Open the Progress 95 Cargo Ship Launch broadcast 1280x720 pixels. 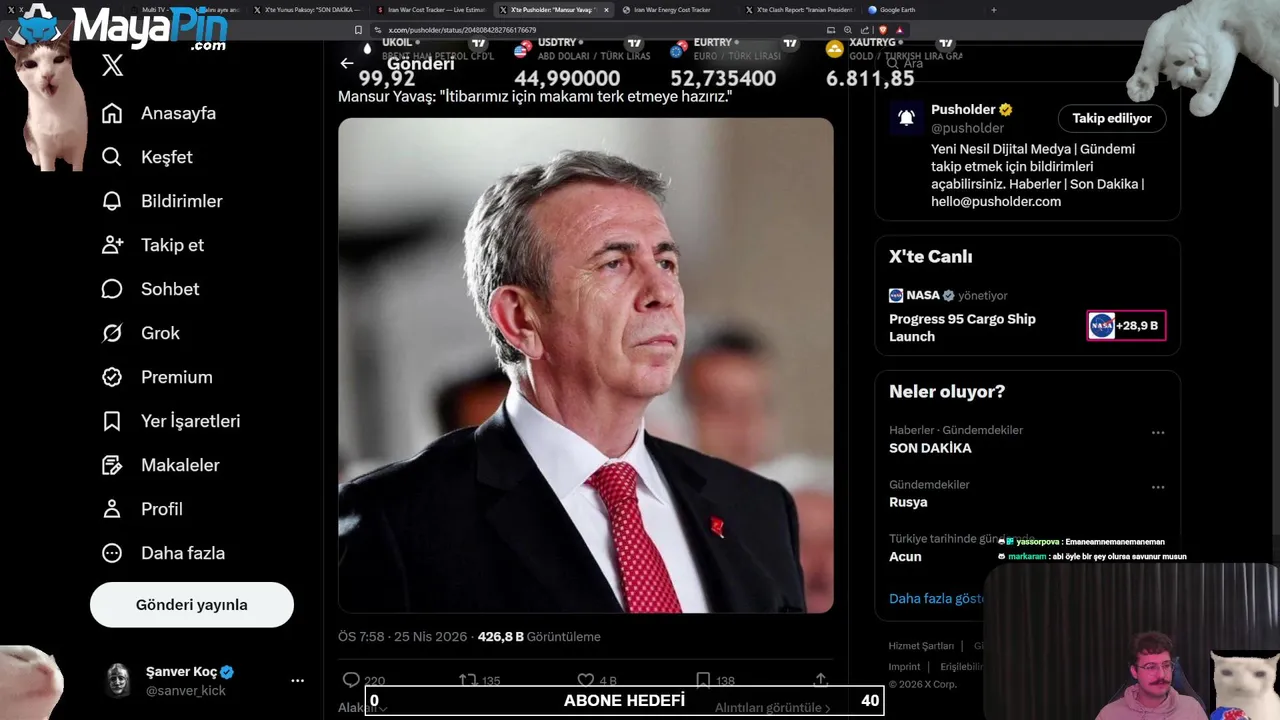962,328
